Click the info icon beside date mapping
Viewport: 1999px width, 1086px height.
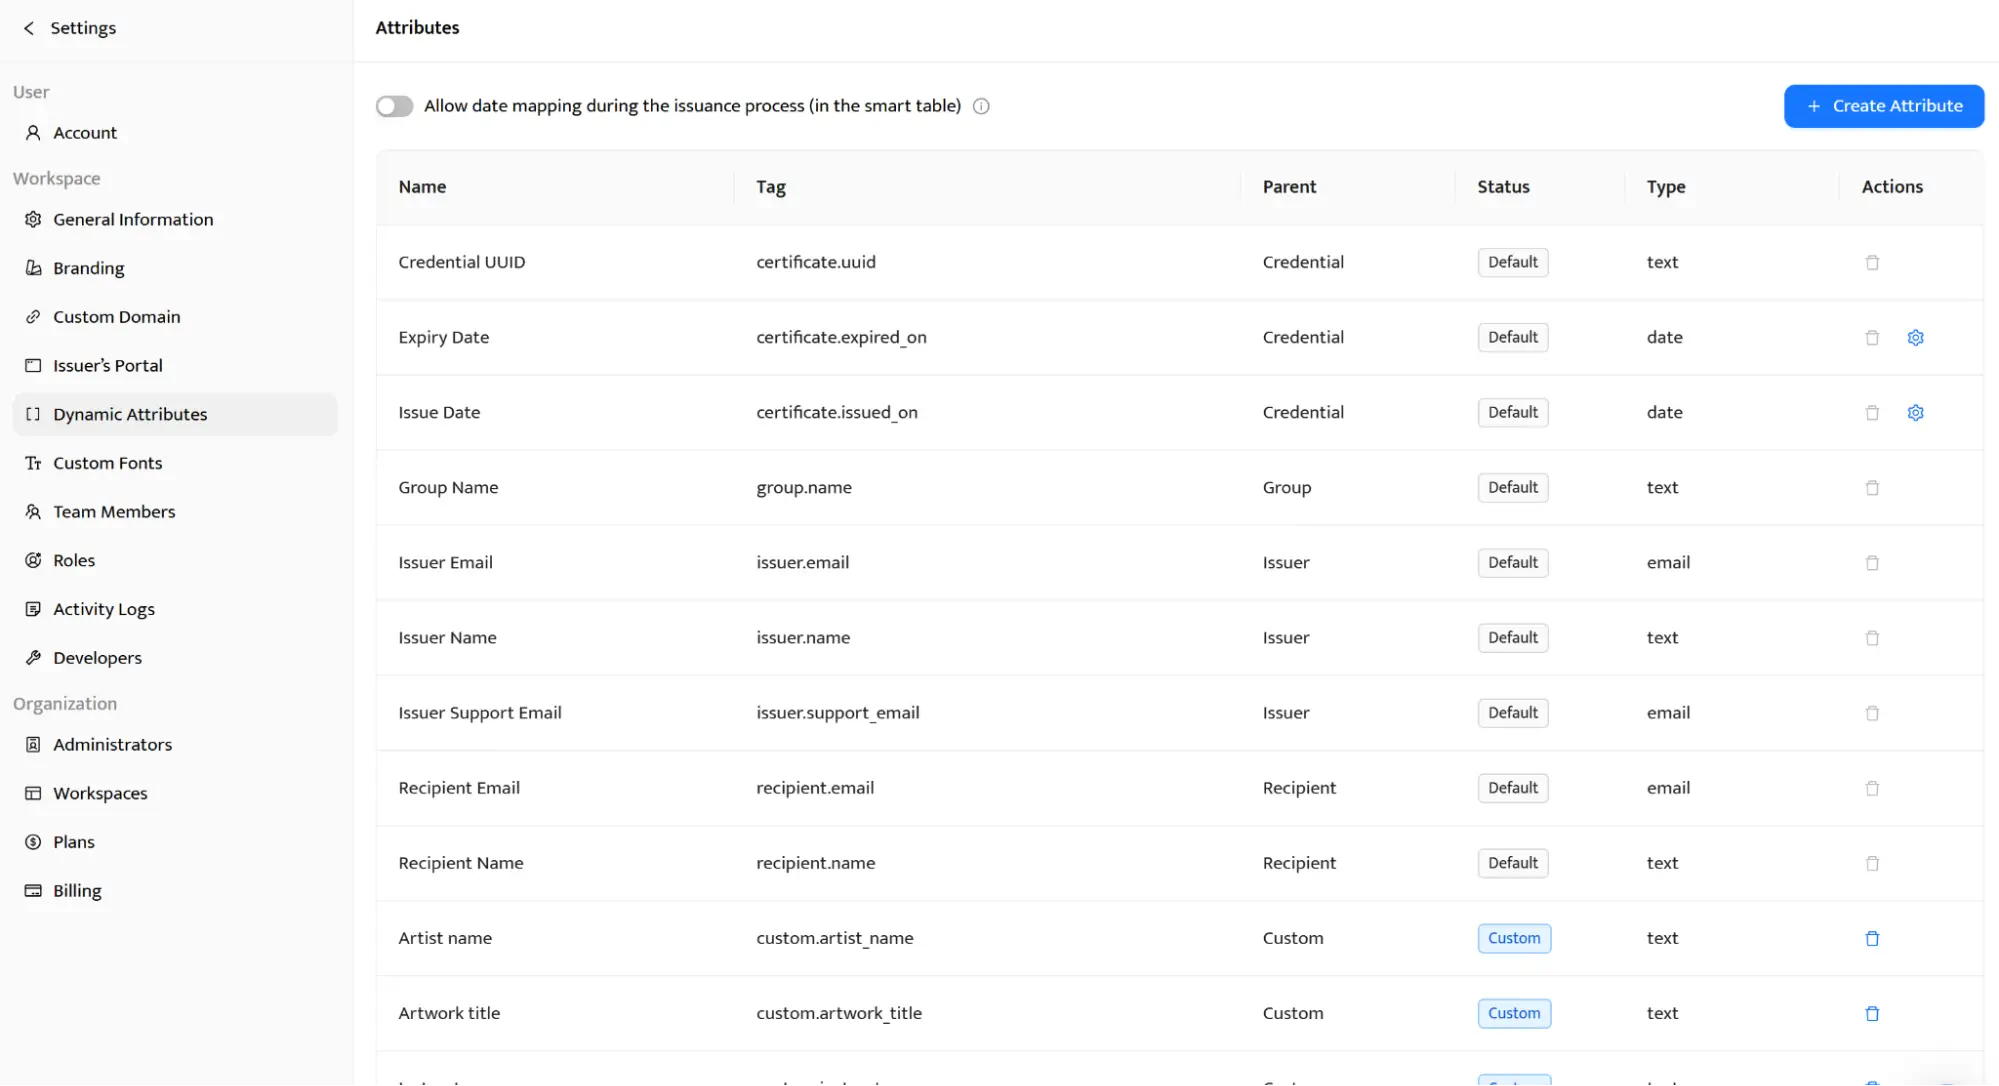click(981, 106)
